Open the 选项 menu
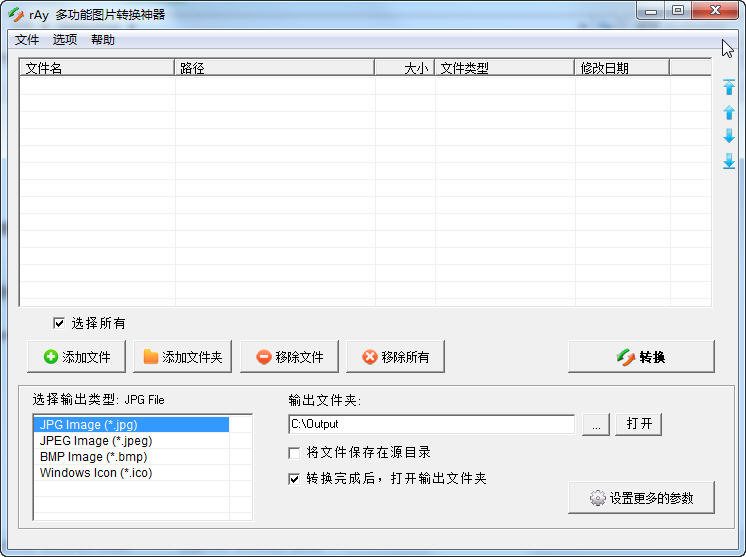 tap(65, 39)
